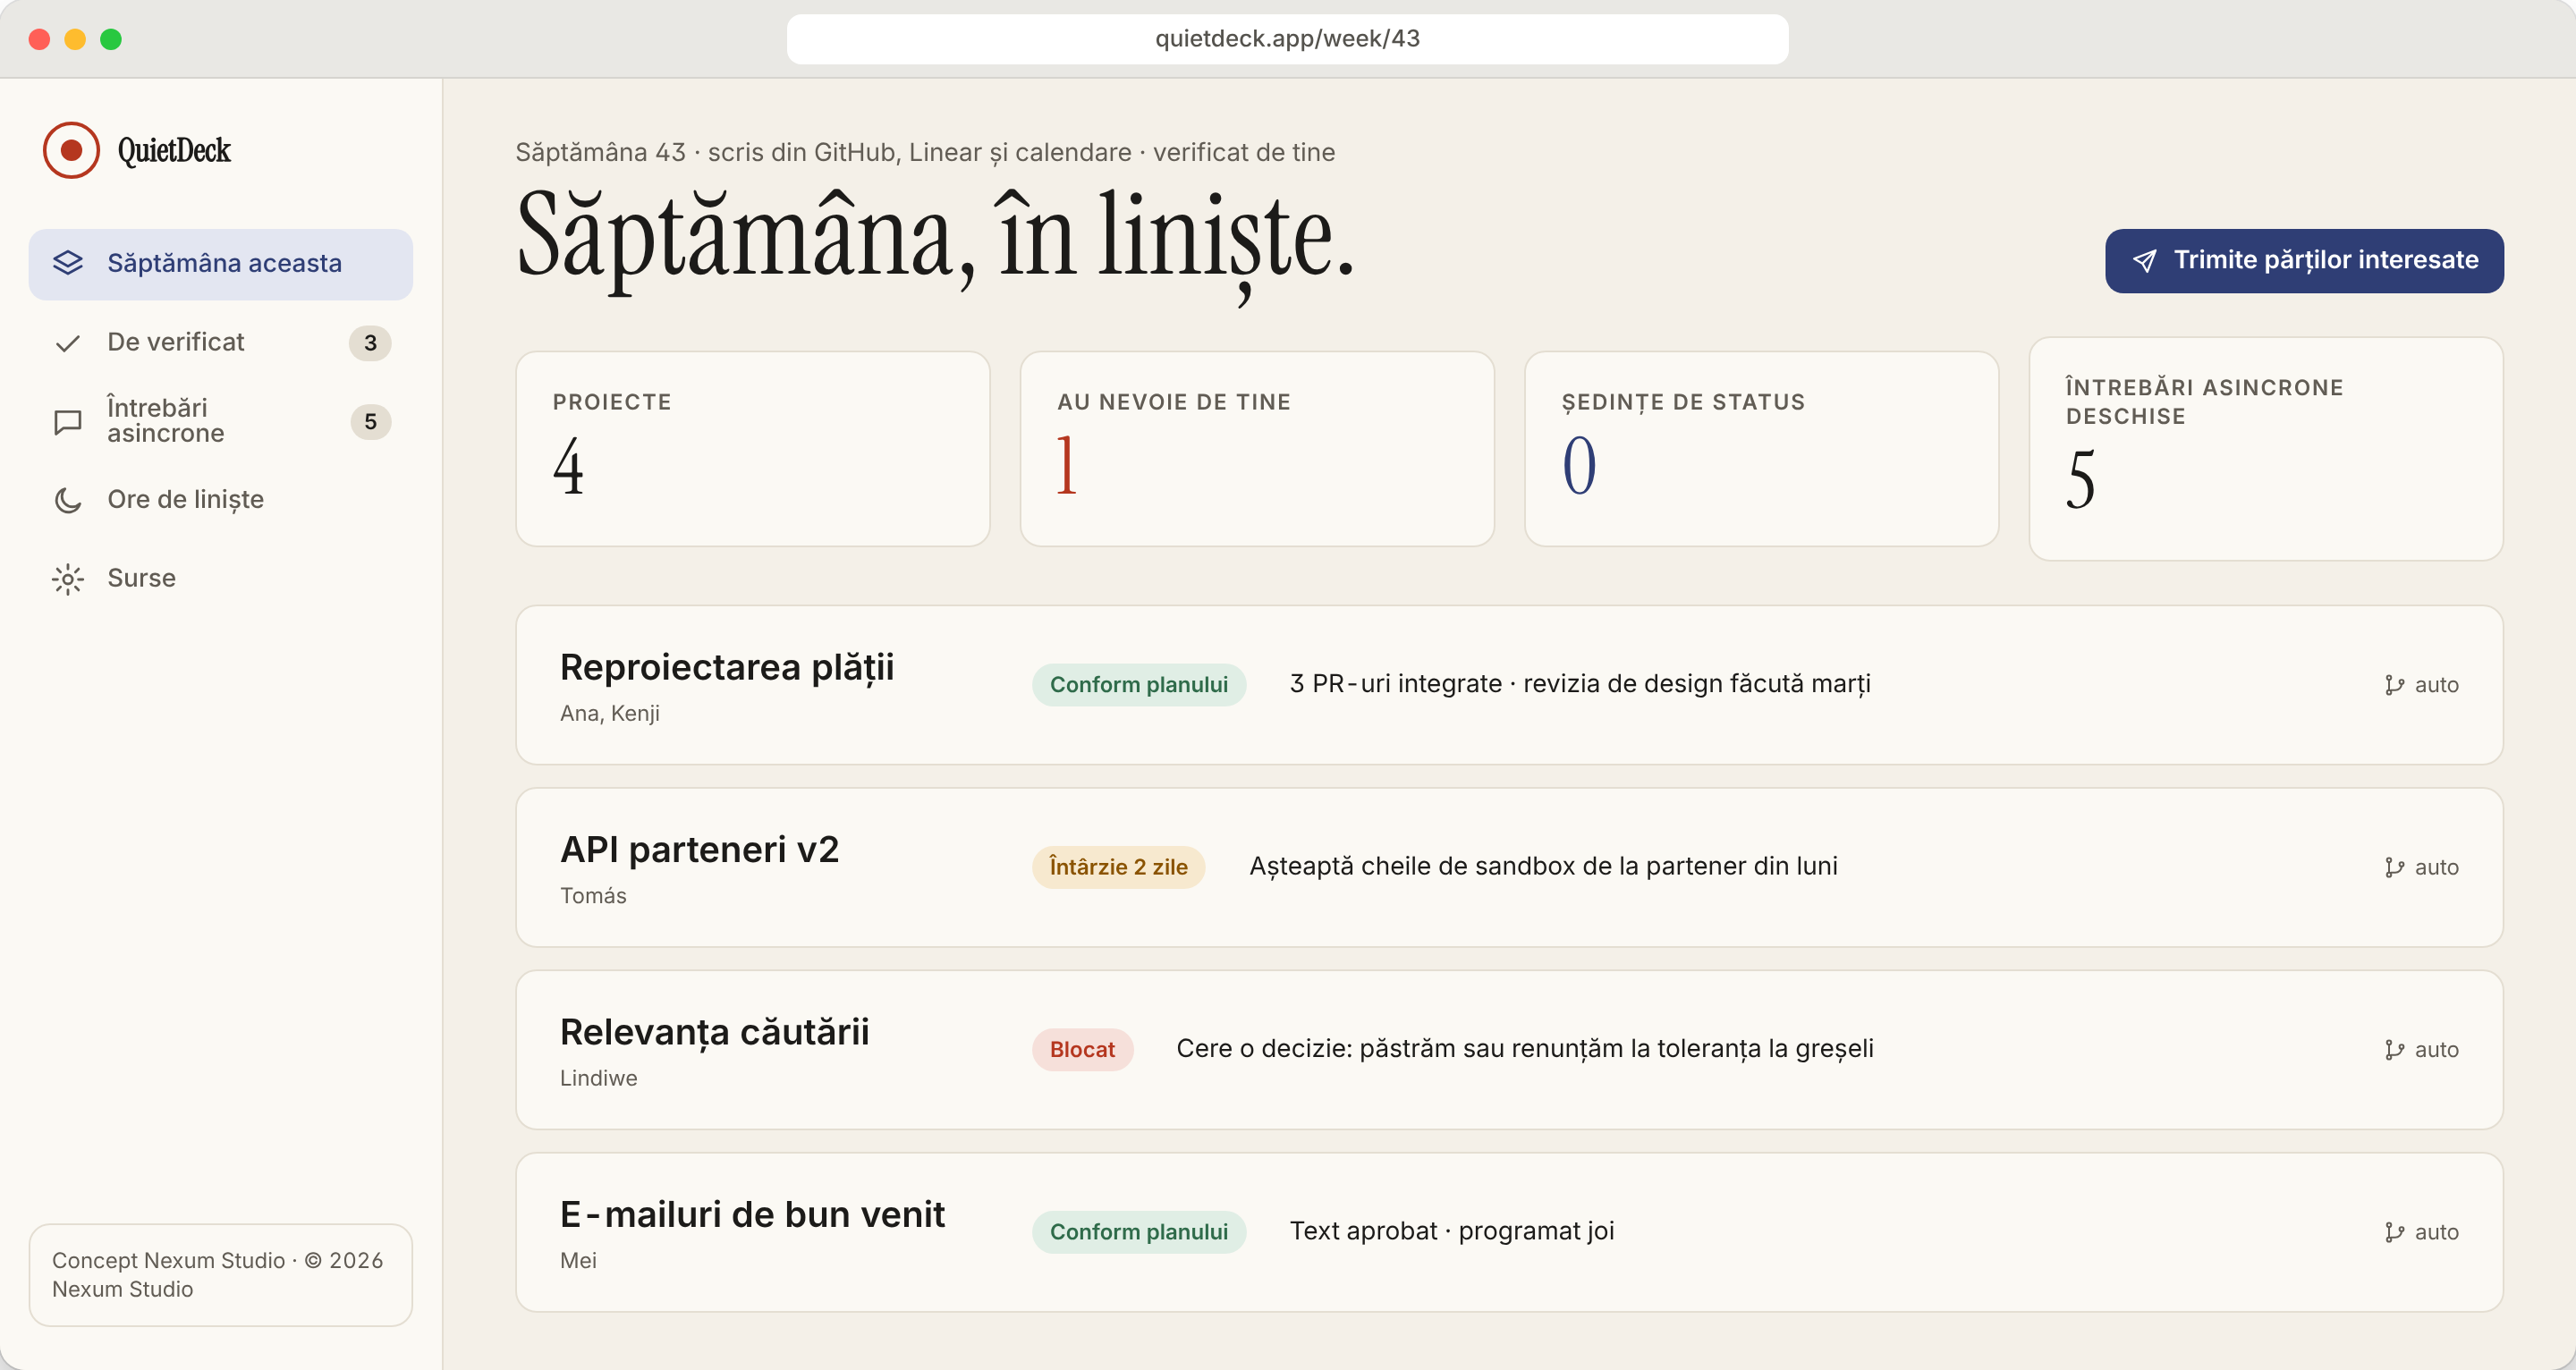This screenshot has width=2576, height=1370.
Task: Open the Au nevoie de tine card
Action: point(1257,449)
